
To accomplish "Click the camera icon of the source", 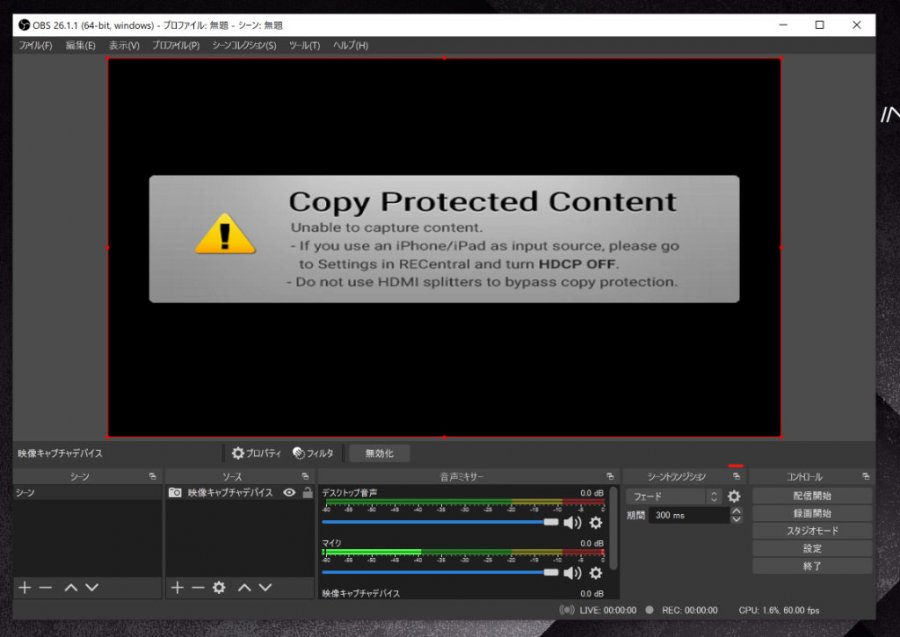I will tap(175, 492).
